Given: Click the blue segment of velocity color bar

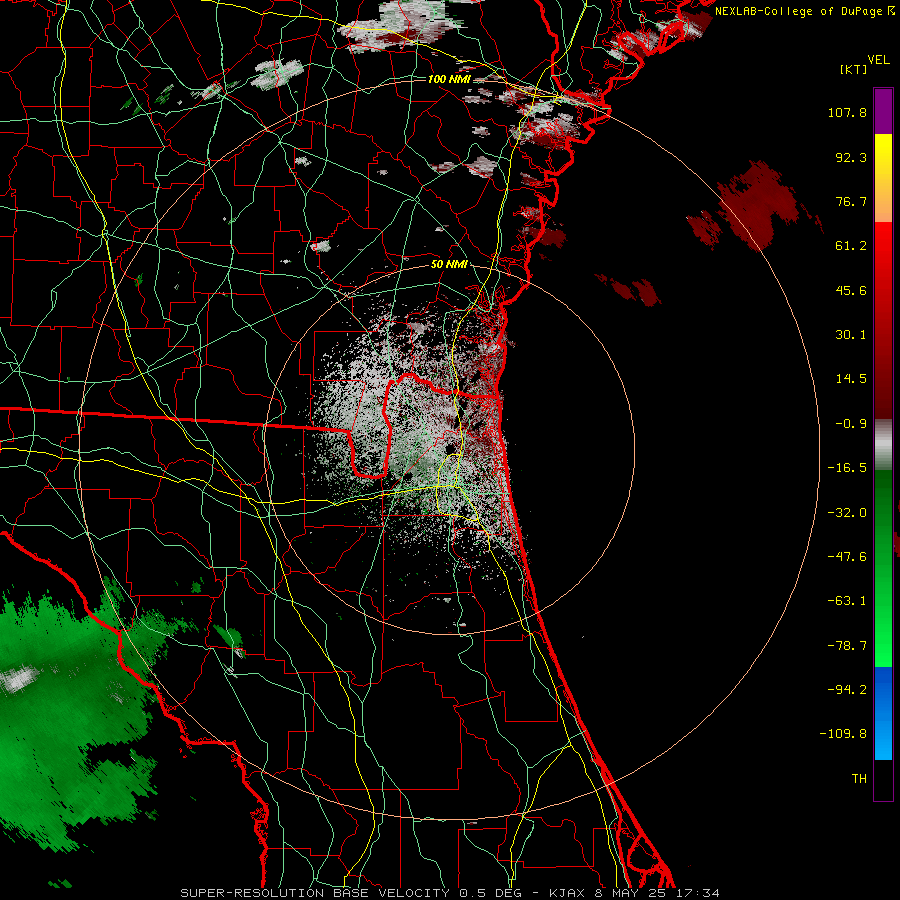Looking at the screenshot, I should 883,713.
